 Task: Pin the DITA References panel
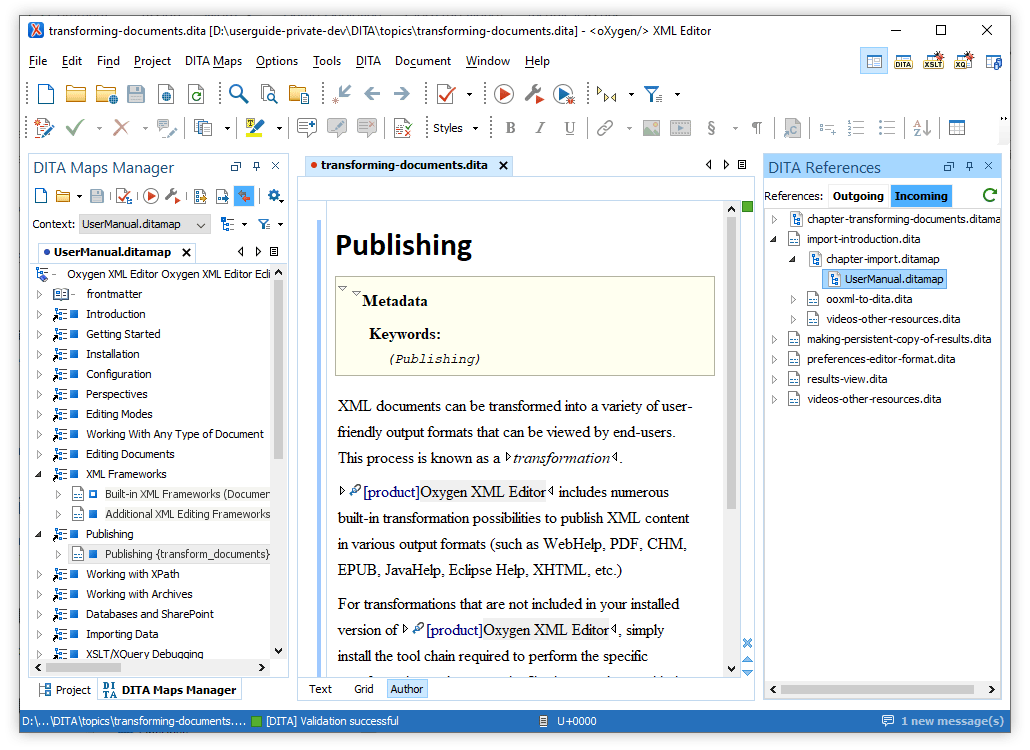coord(969,166)
